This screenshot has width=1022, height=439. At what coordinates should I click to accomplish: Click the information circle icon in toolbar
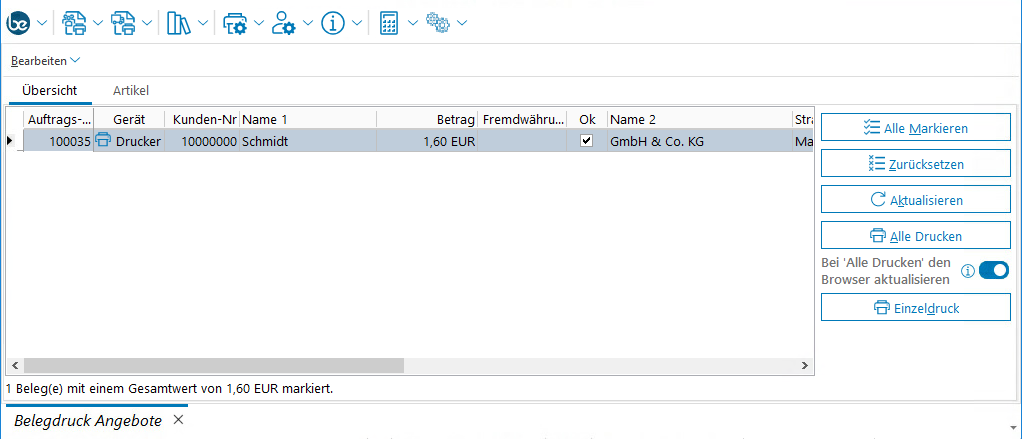click(x=333, y=22)
